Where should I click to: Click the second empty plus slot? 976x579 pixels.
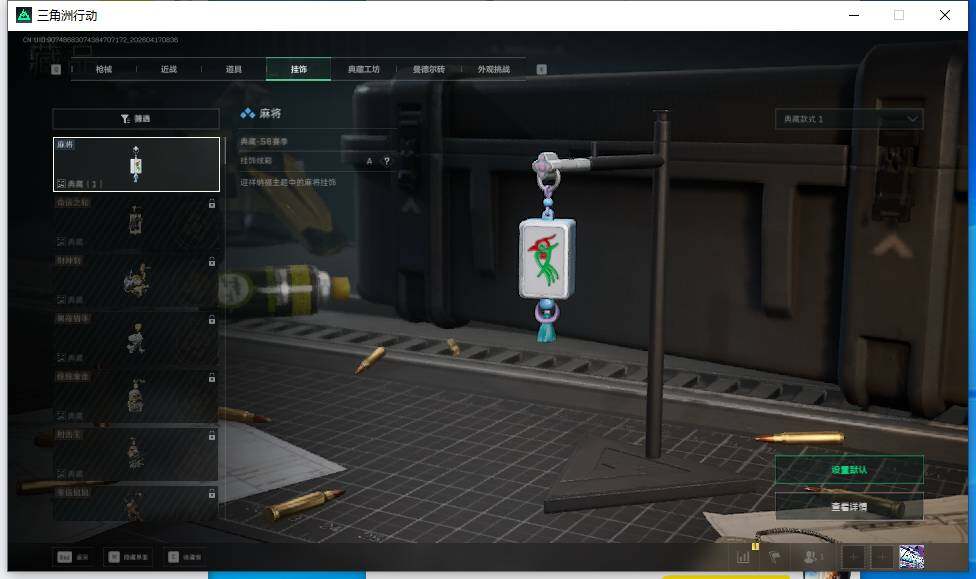click(882, 557)
